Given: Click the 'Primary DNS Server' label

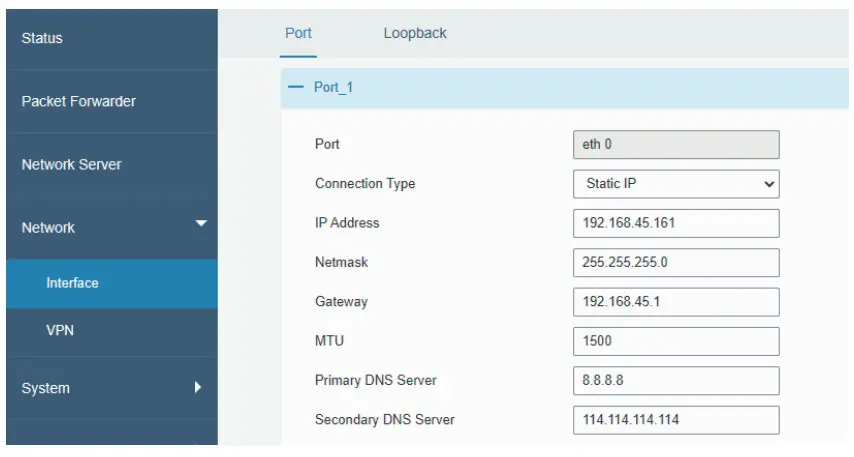Looking at the screenshot, I should pos(376,380).
